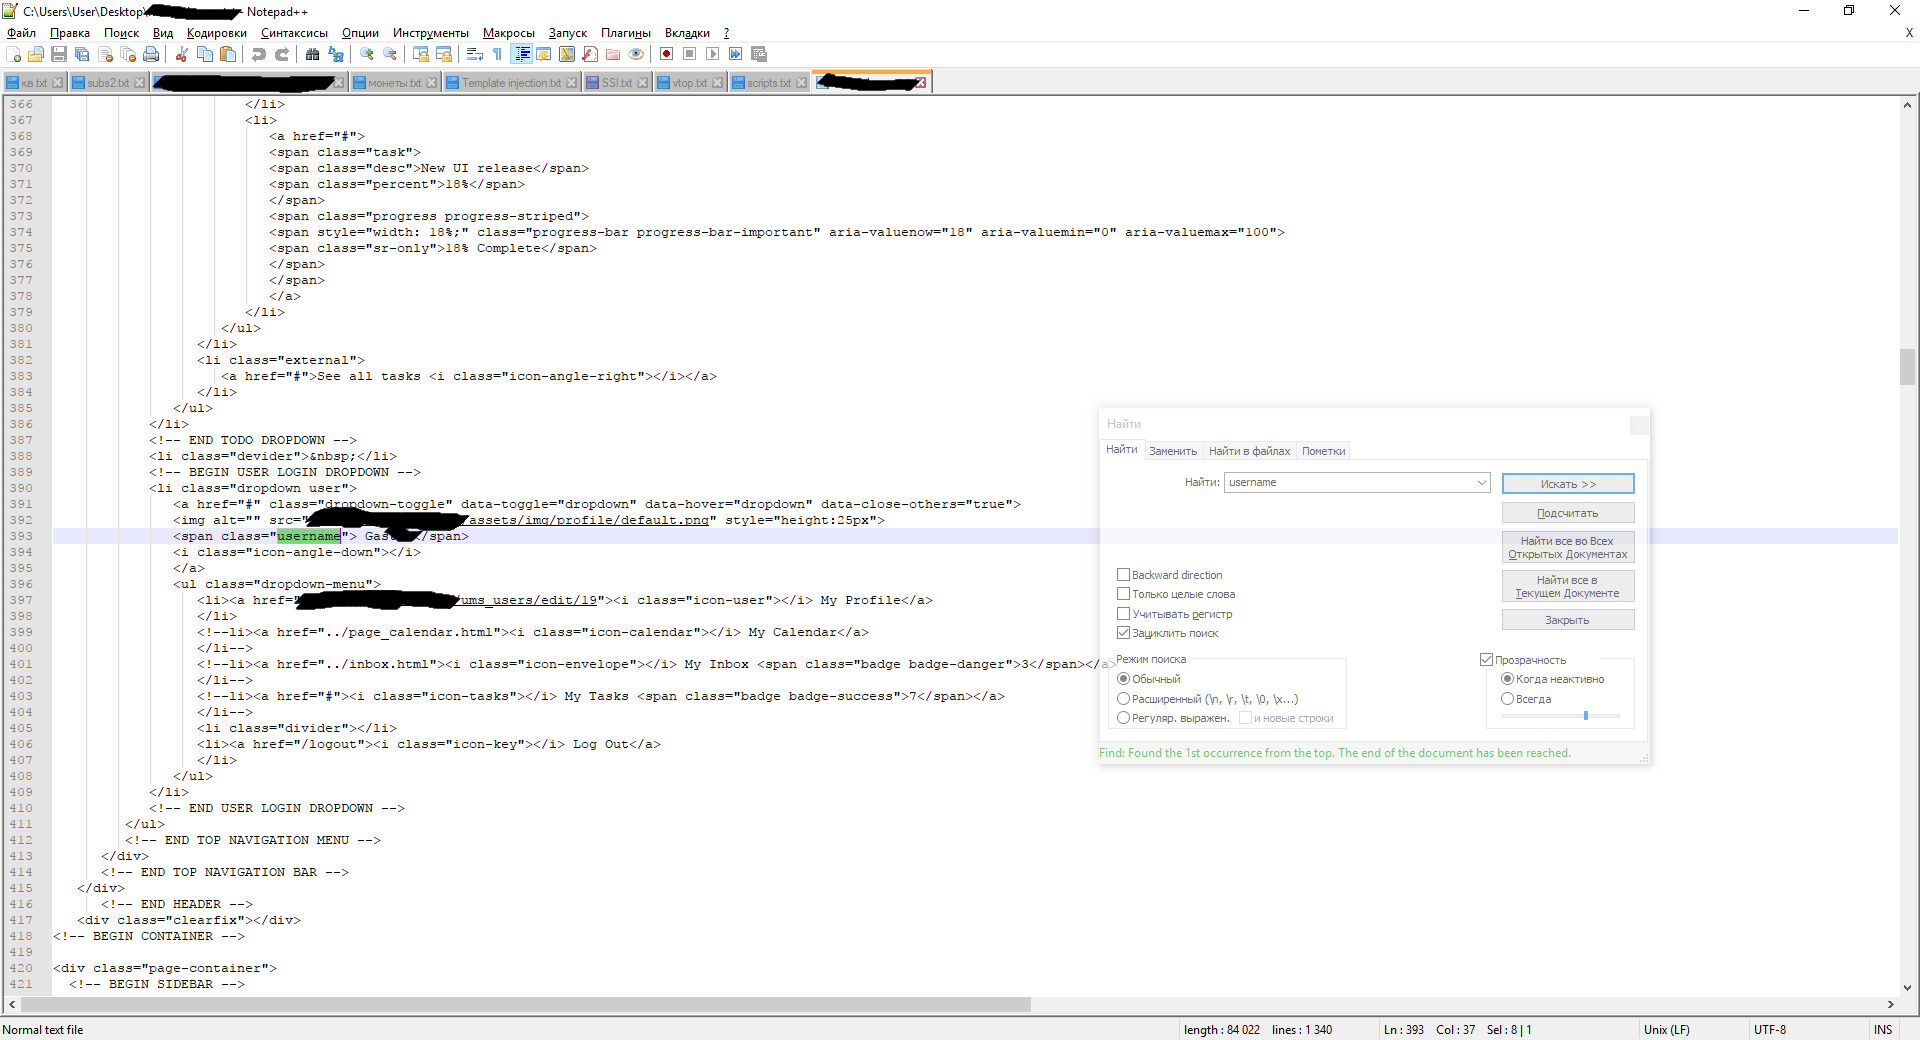Show all characters with the pilcrow icon
Viewport: 1920px width, 1040px height.
[x=498, y=54]
